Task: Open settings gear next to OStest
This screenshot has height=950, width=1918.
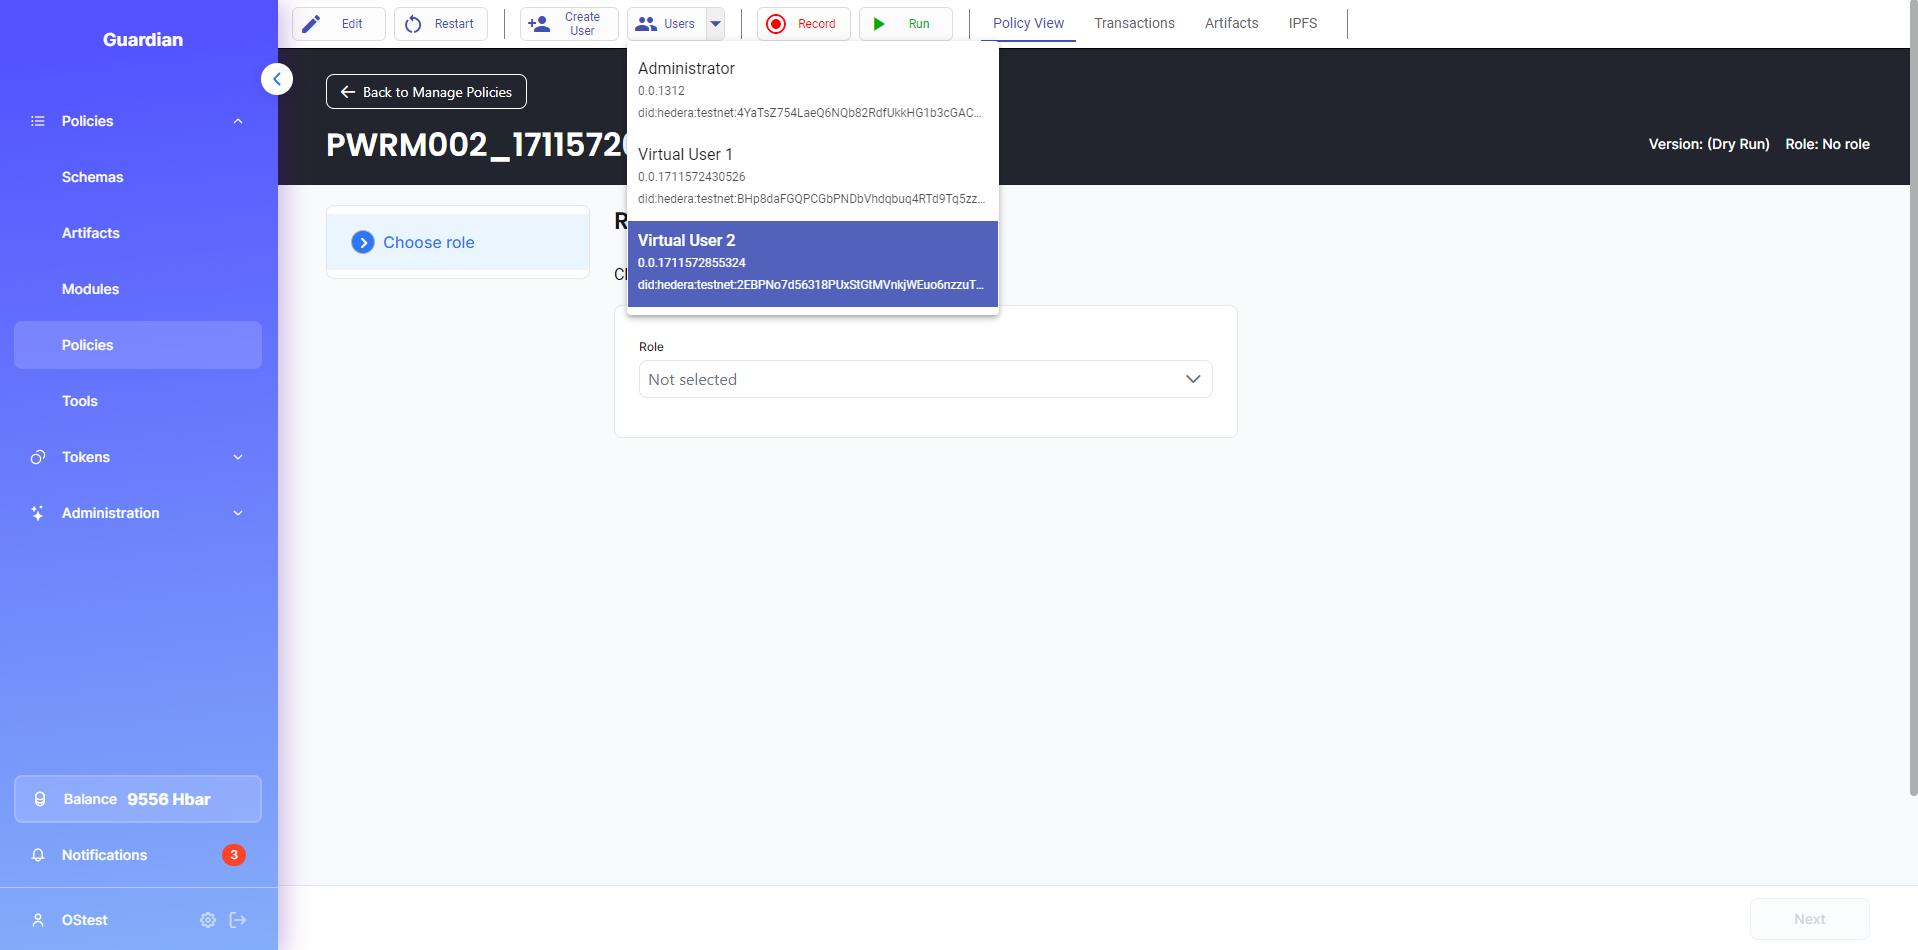Action: pos(208,920)
